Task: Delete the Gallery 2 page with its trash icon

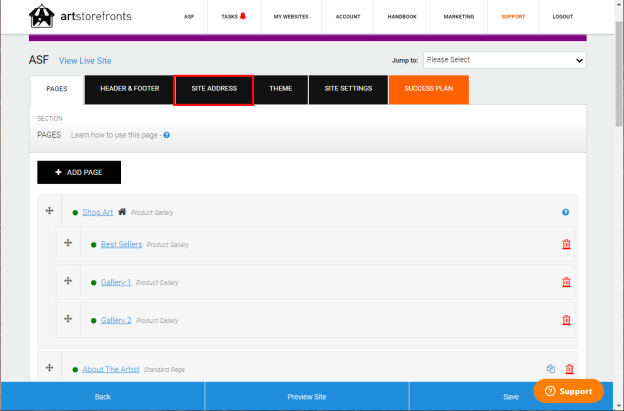Action: pos(566,320)
